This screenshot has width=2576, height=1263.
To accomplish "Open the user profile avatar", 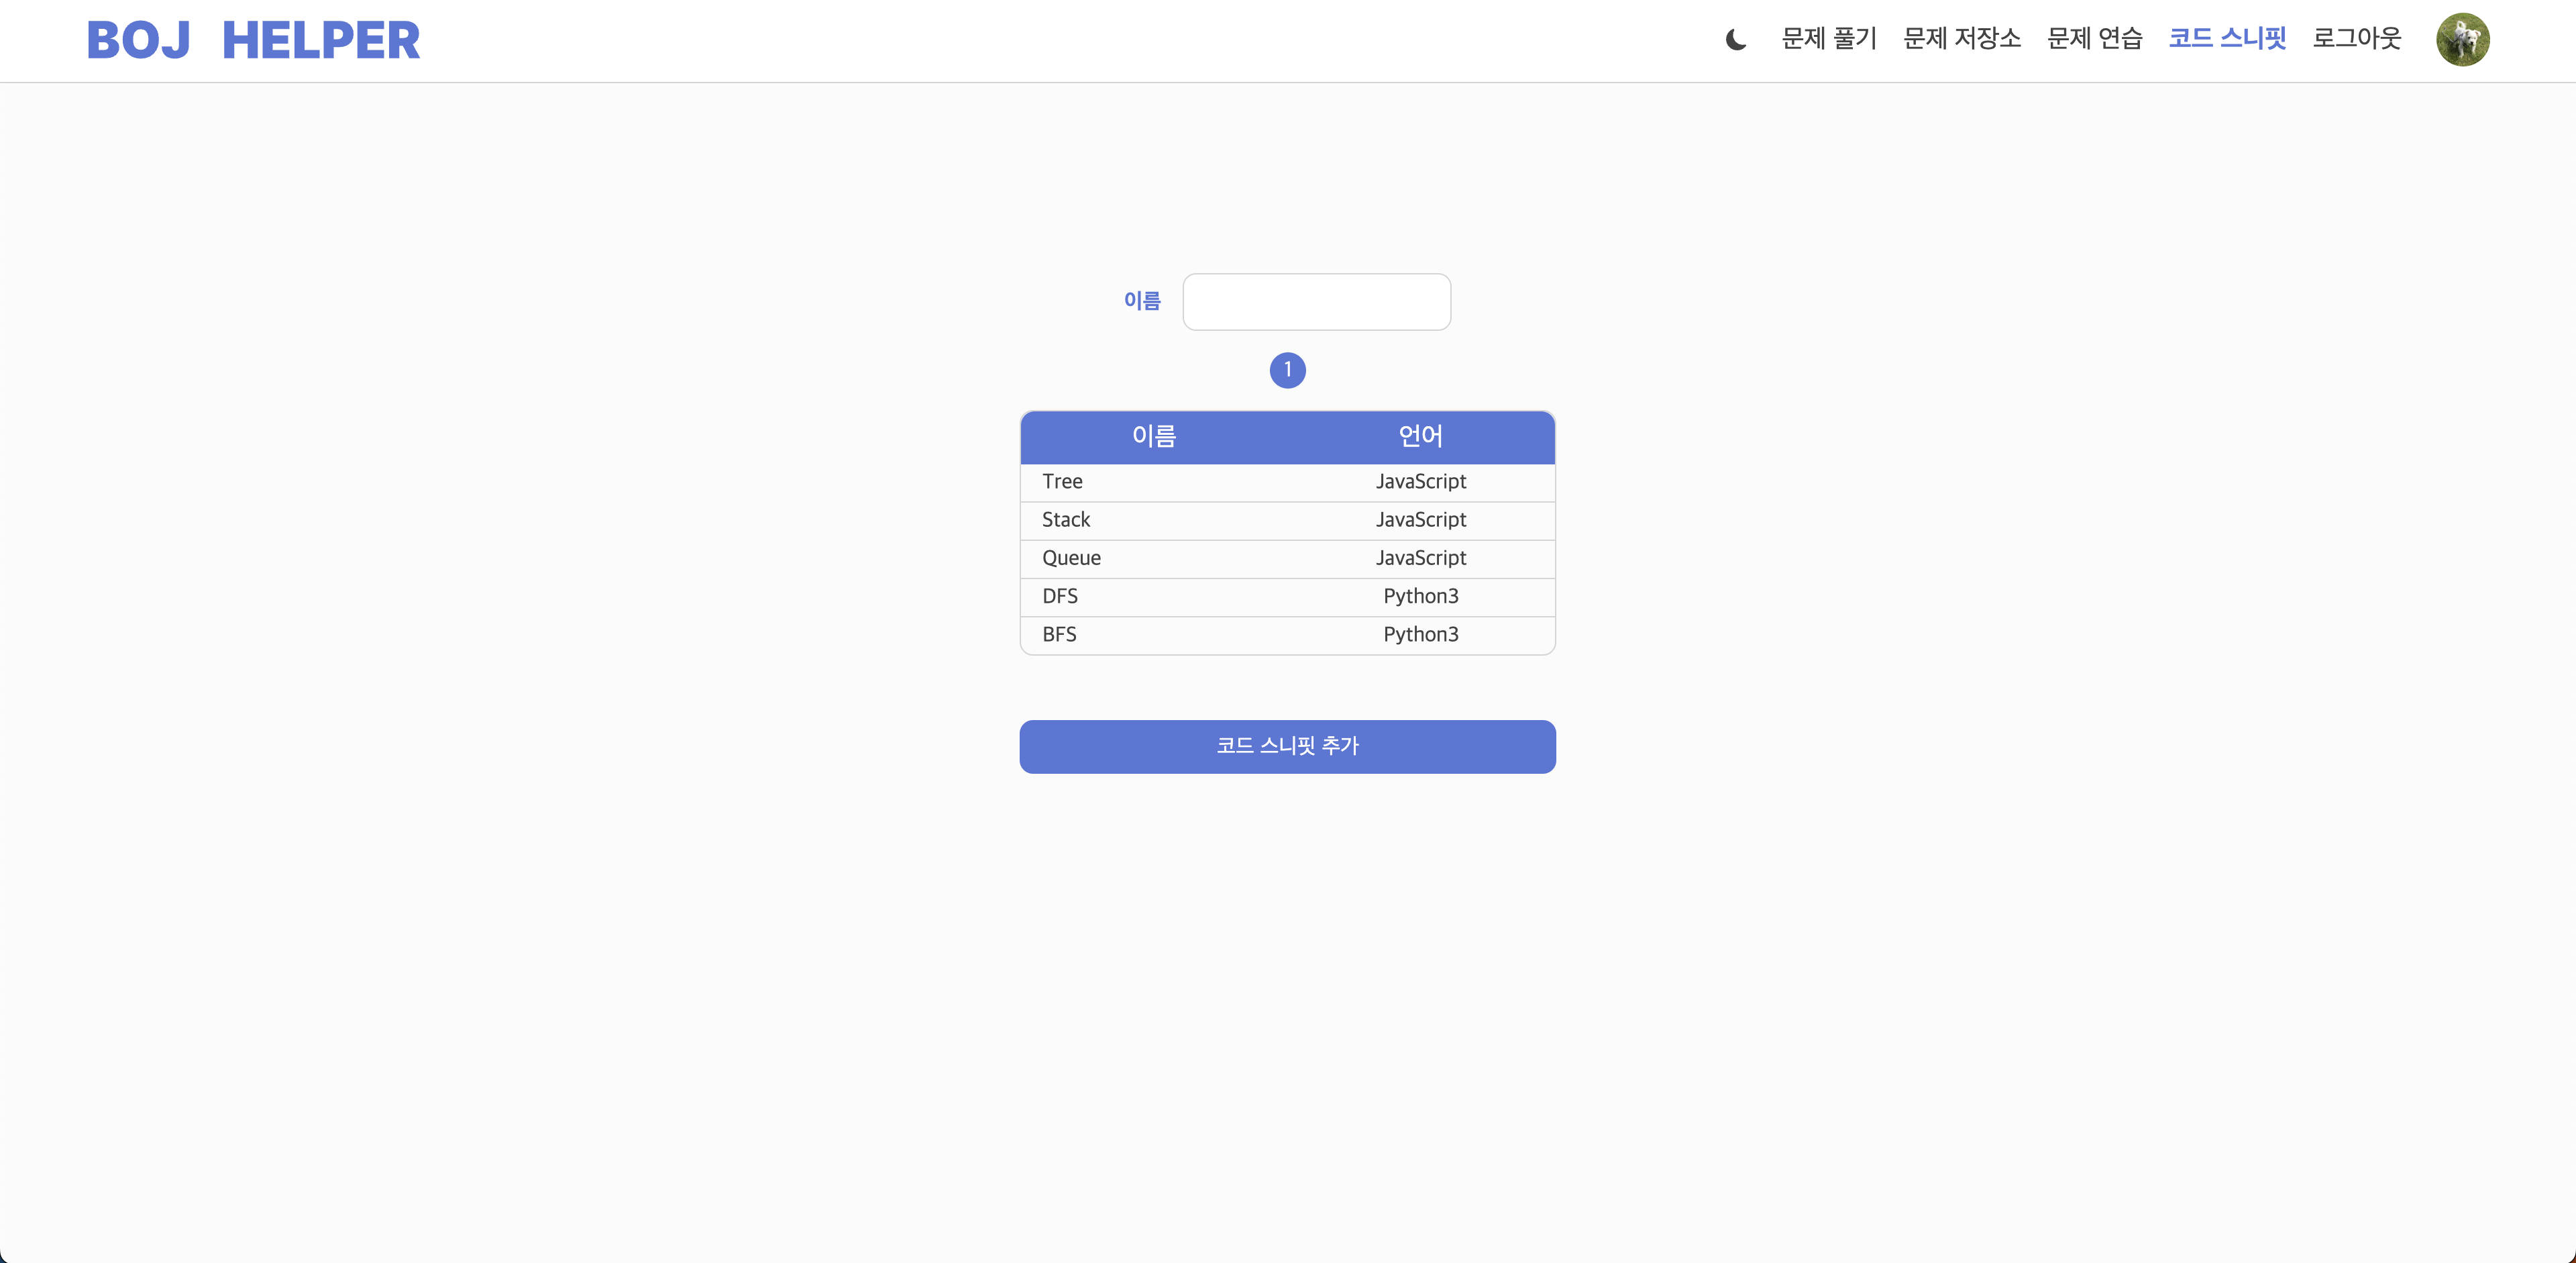I will coord(2462,40).
